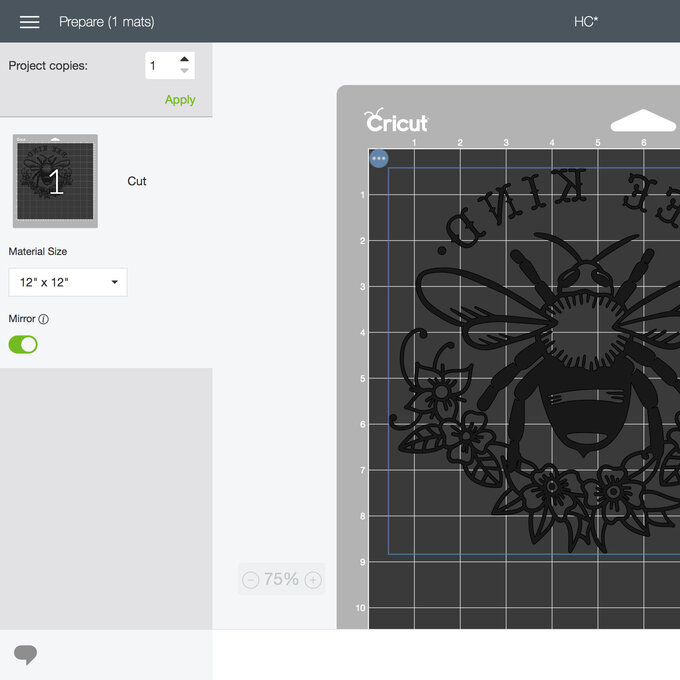
Task: Increase project copies with the up arrow
Action: click(184, 60)
